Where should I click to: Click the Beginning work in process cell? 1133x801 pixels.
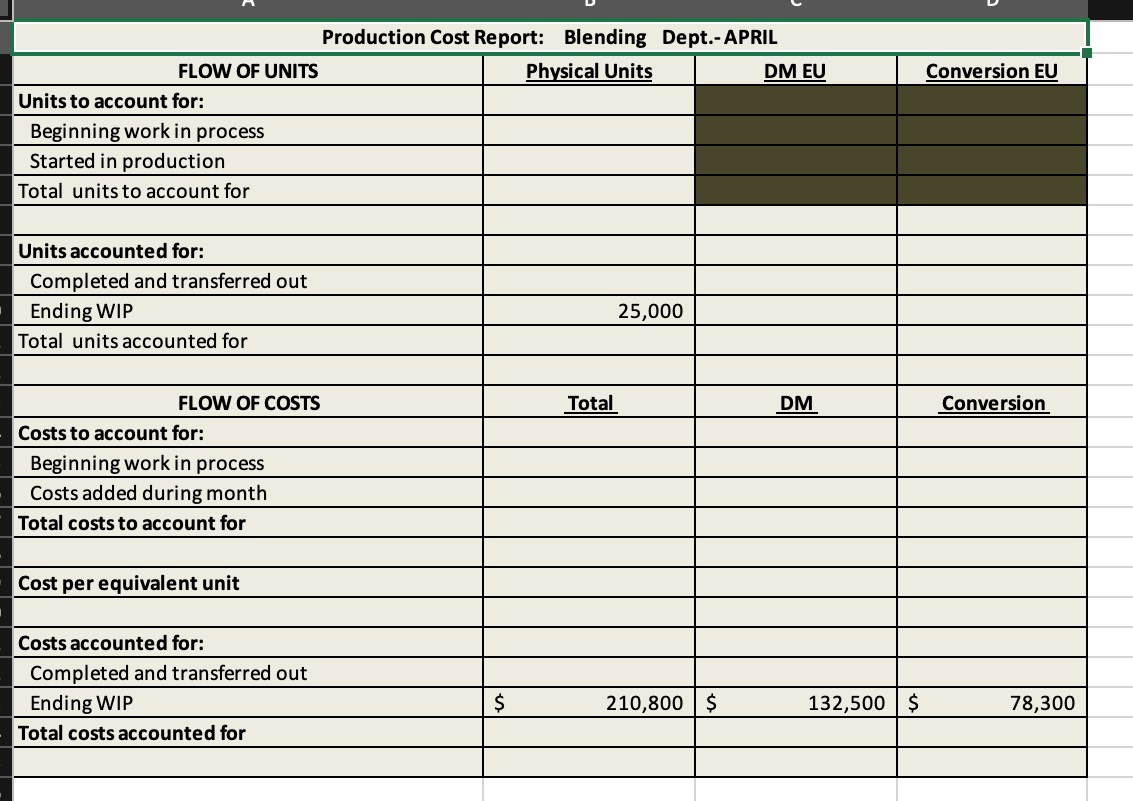[x=247, y=131]
